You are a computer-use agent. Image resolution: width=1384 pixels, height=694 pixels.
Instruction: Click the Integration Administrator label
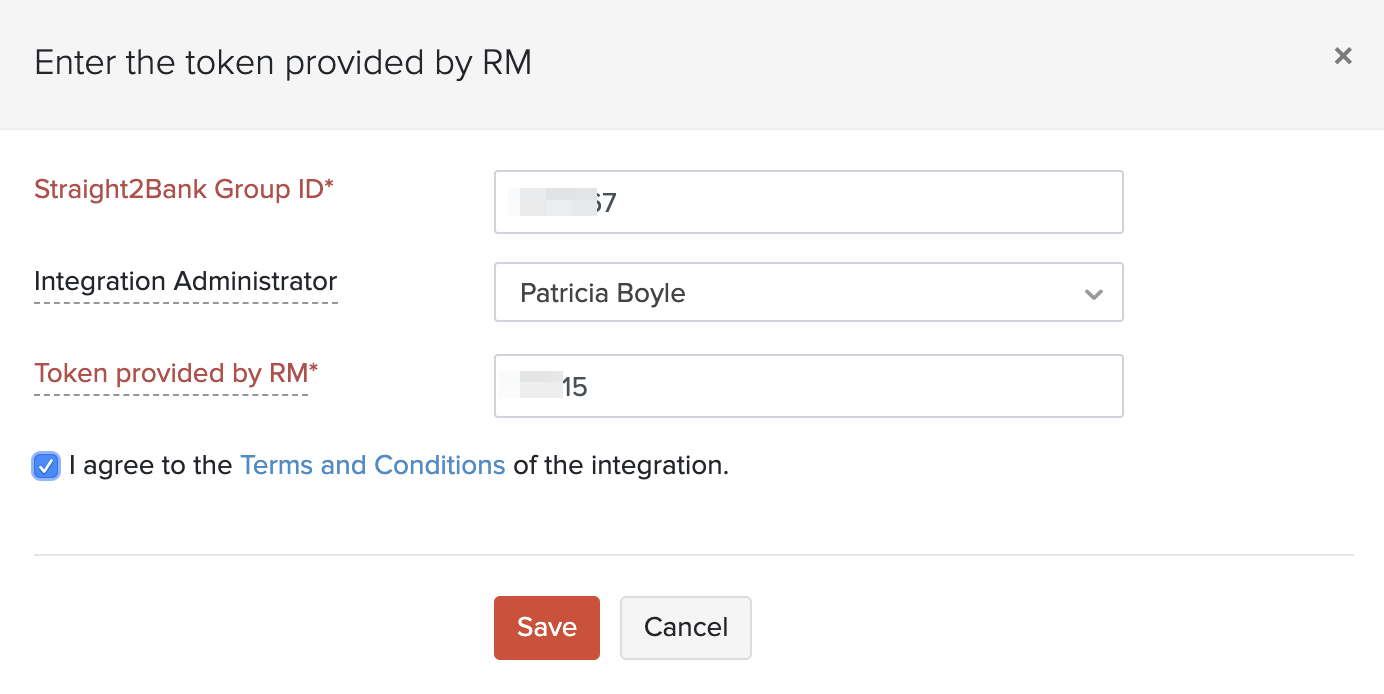[x=185, y=282]
